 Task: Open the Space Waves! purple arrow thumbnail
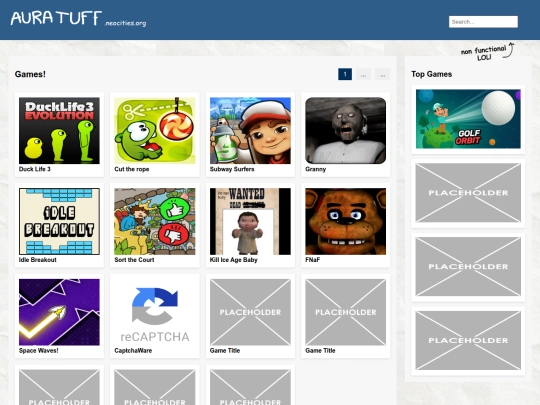tap(59, 312)
